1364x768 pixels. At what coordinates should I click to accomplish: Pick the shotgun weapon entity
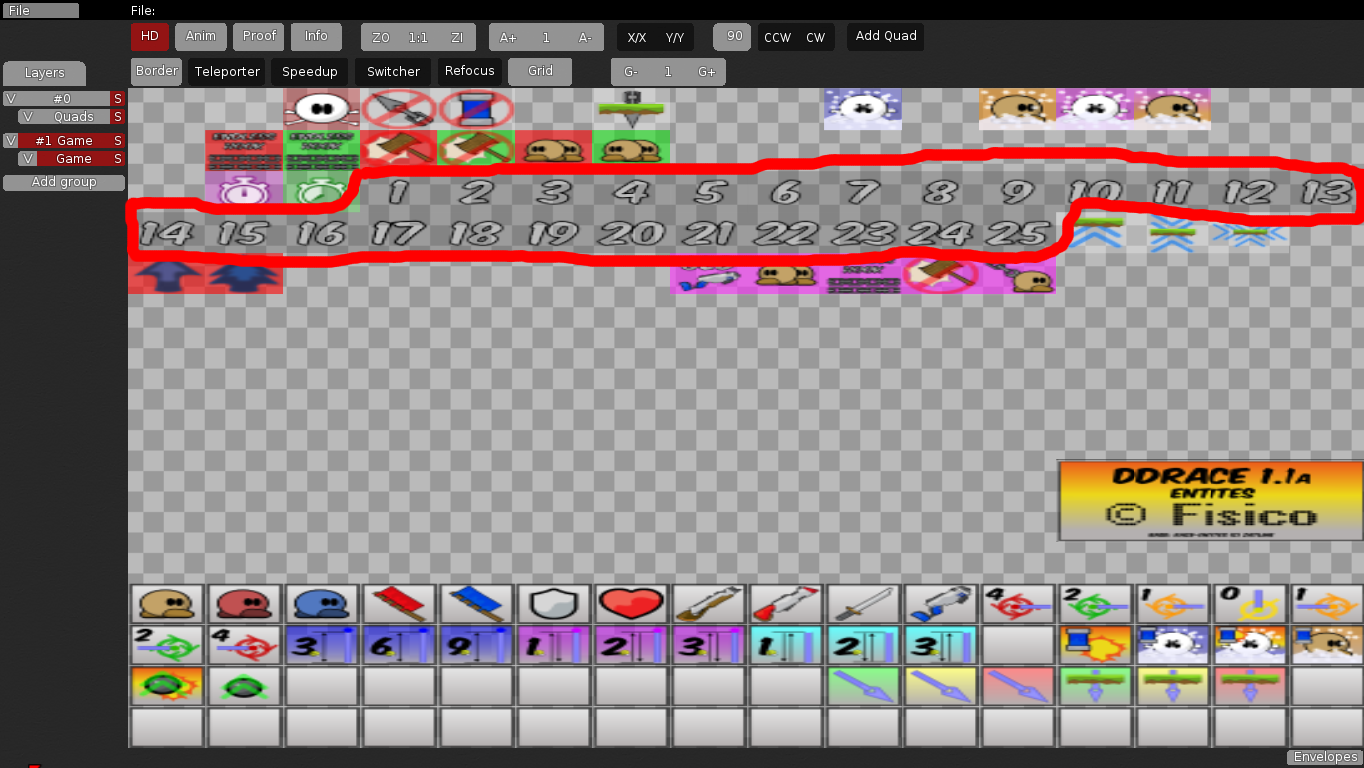tap(709, 604)
